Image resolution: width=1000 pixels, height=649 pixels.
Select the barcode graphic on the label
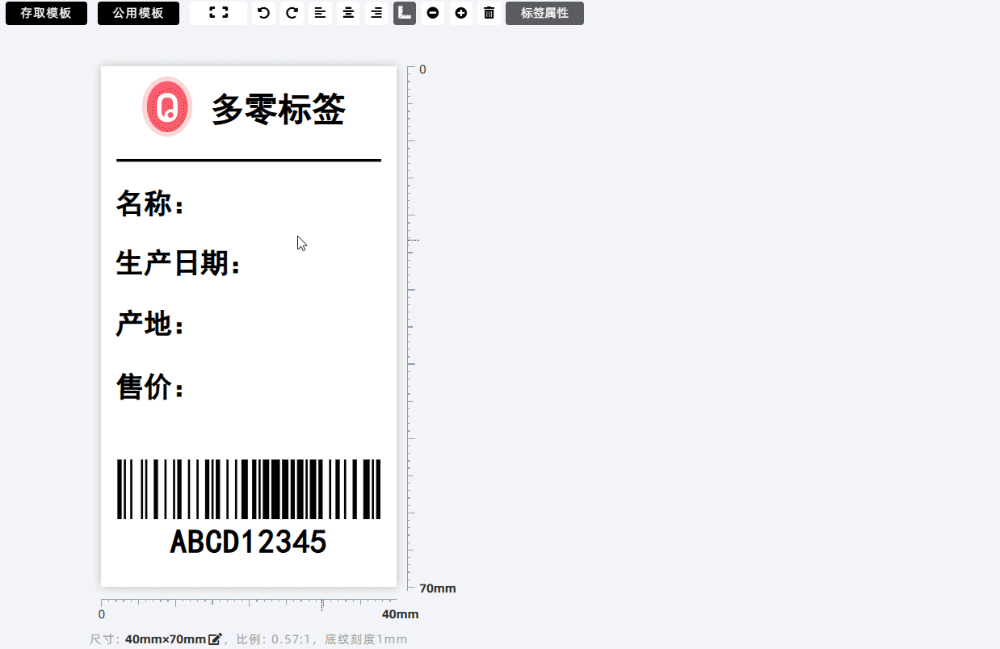point(249,489)
